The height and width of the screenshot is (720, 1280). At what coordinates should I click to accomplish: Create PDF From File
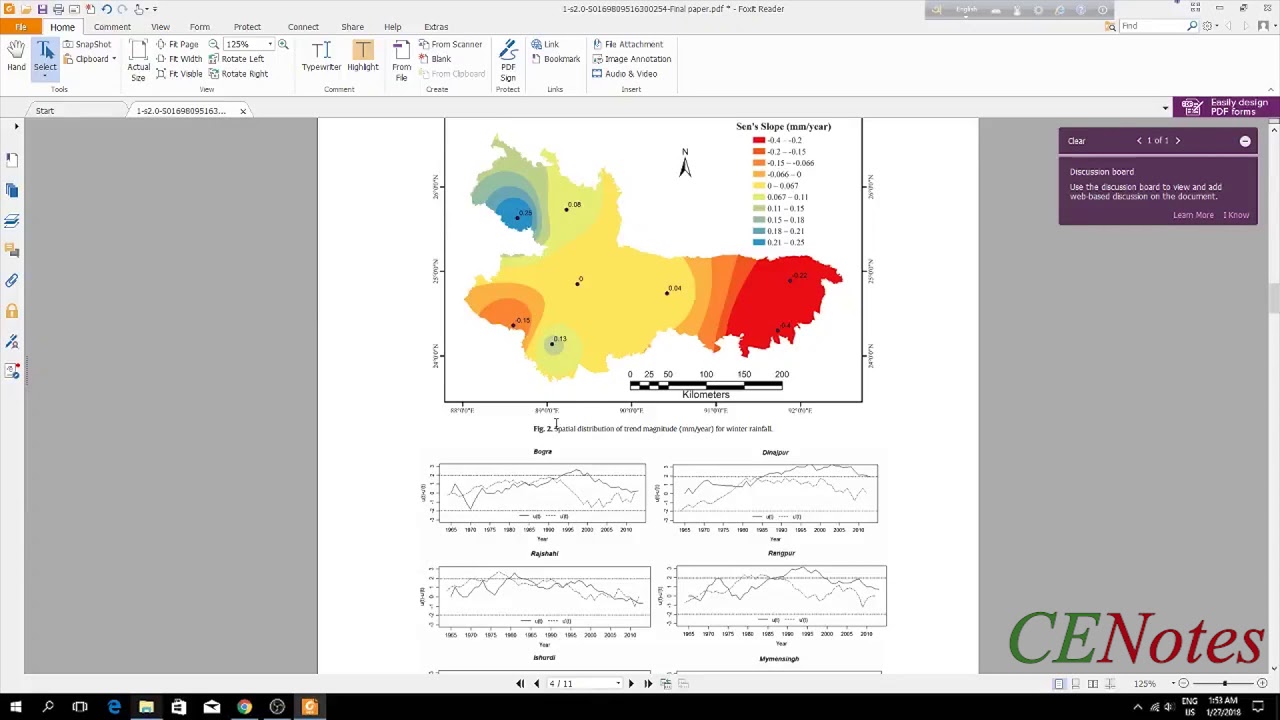click(x=401, y=60)
